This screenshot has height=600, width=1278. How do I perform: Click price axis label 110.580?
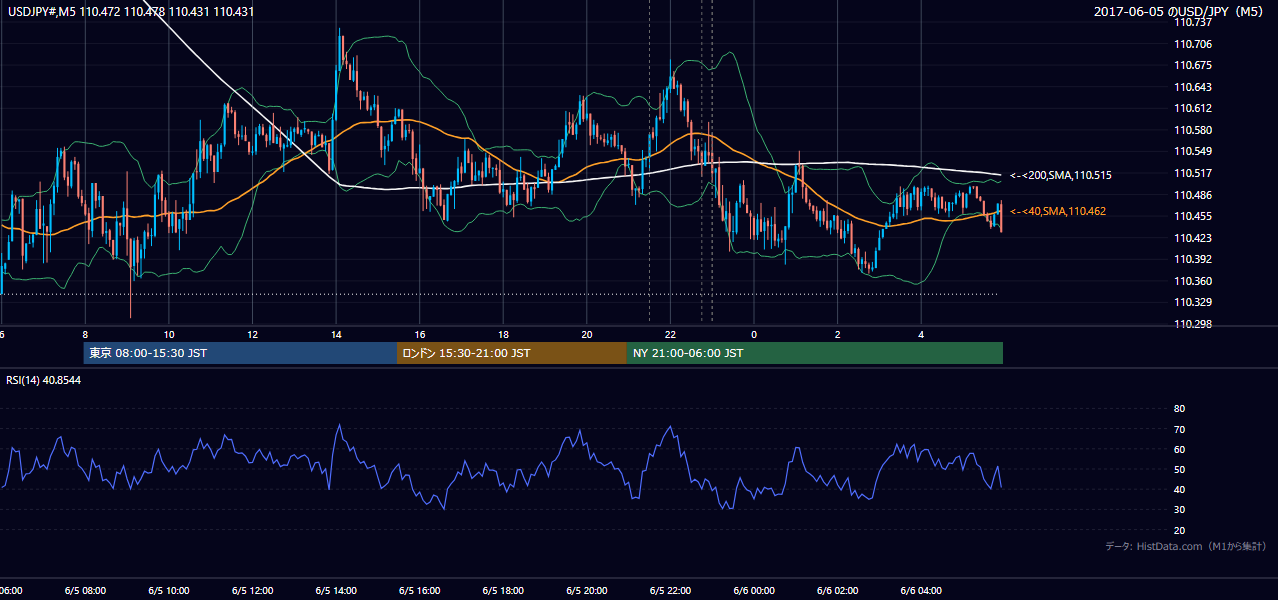point(1195,130)
